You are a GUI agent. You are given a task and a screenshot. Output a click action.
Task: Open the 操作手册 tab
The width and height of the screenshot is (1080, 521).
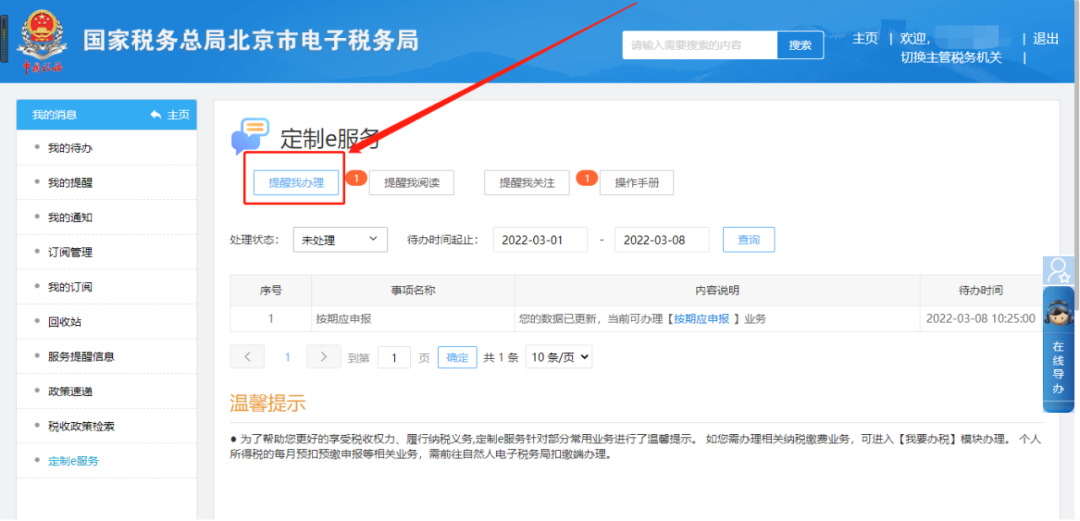click(637, 183)
